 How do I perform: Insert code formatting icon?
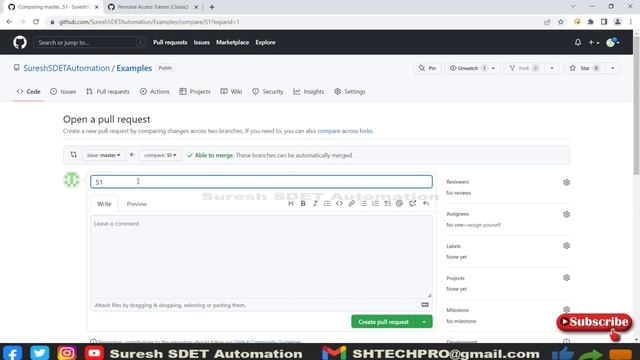click(339, 203)
